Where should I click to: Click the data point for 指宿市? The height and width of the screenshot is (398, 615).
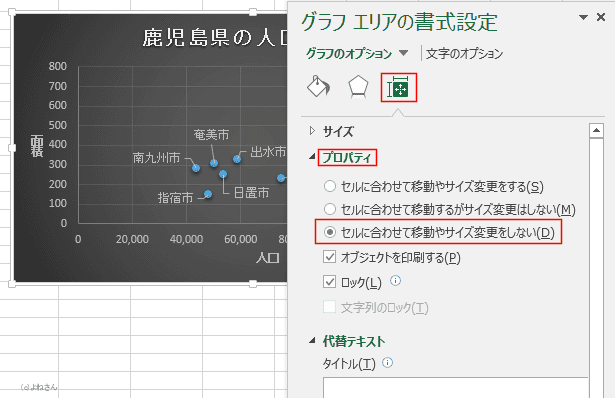pos(208,194)
